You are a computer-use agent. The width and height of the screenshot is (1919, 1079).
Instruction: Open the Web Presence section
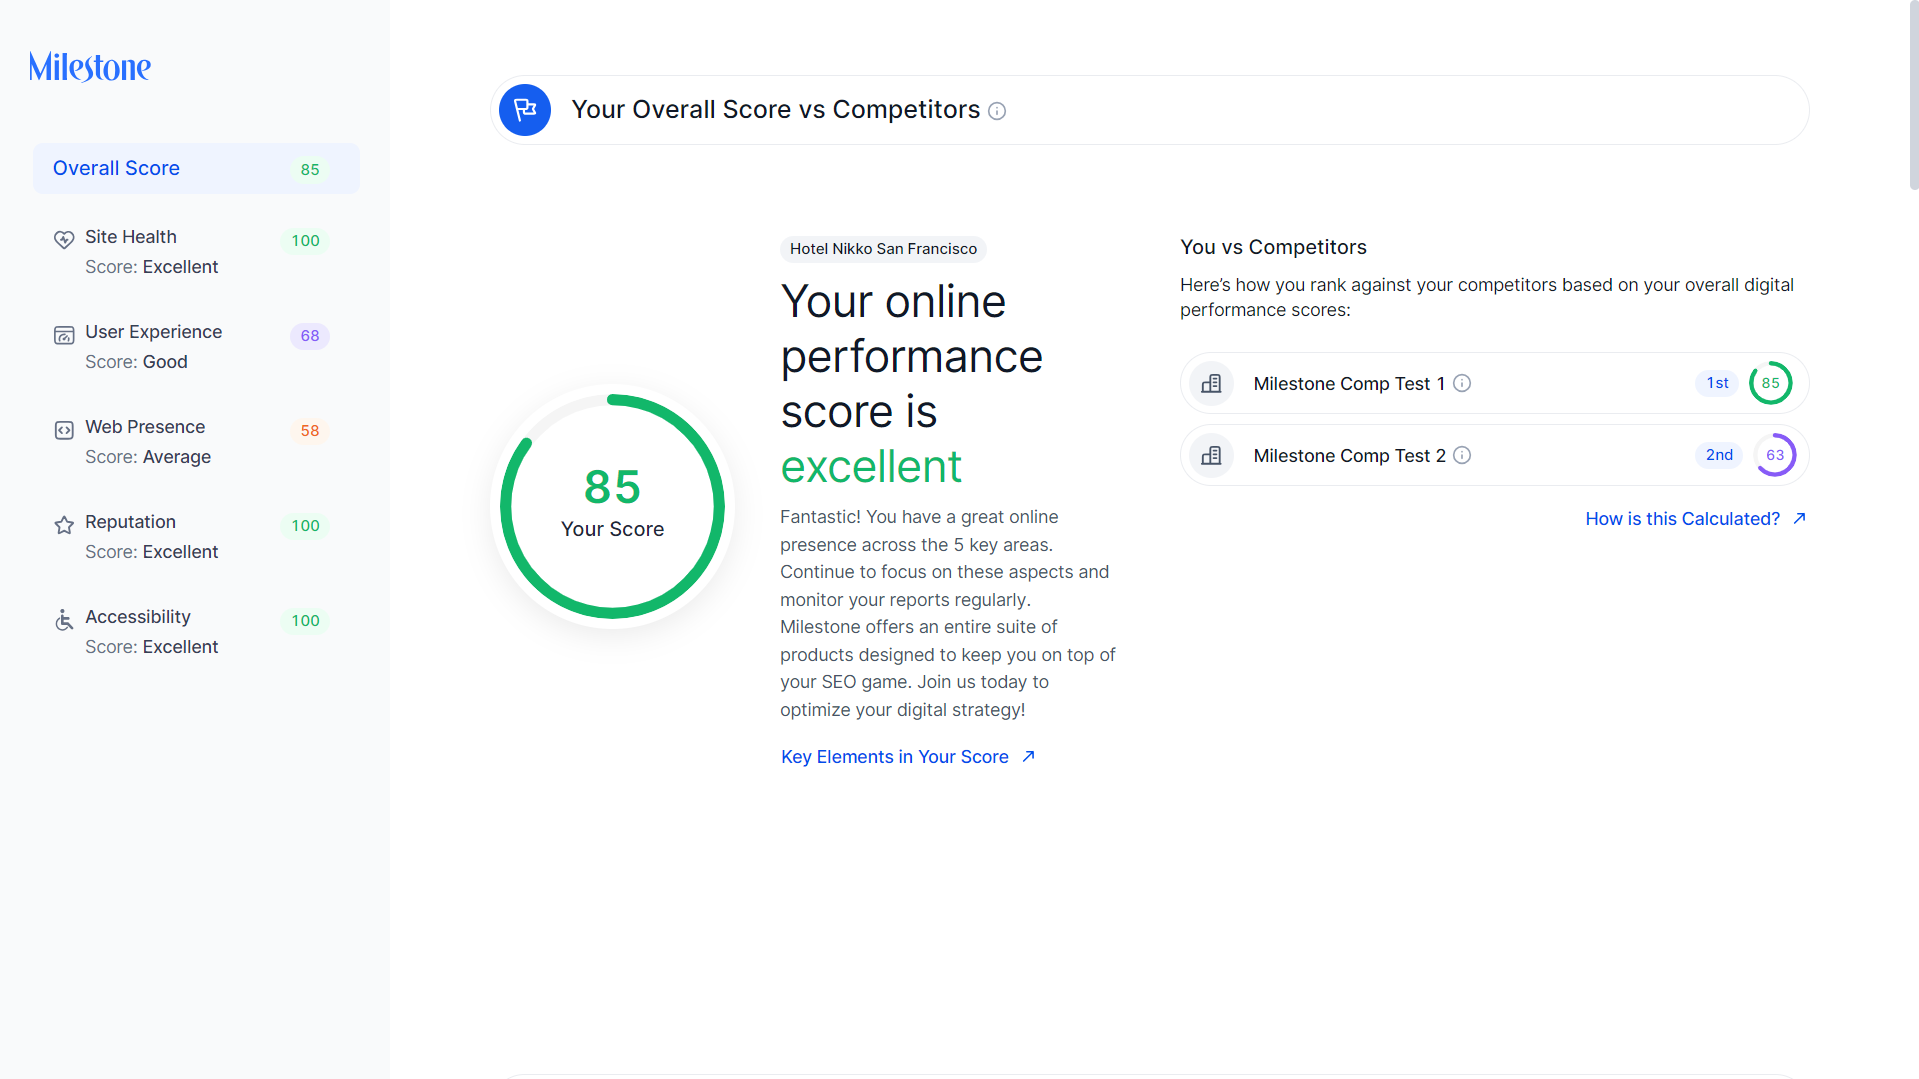coord(196,442)
